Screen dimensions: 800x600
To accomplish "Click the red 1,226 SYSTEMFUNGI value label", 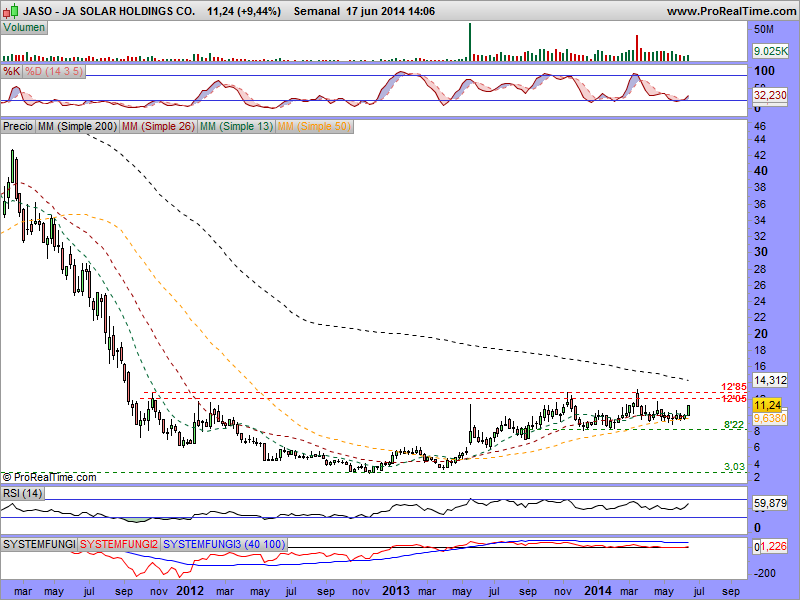I will 773,546.
